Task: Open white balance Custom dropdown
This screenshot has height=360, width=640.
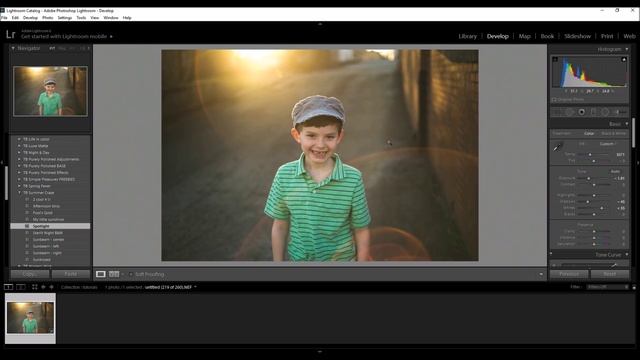Action: (x=608, y=144)
